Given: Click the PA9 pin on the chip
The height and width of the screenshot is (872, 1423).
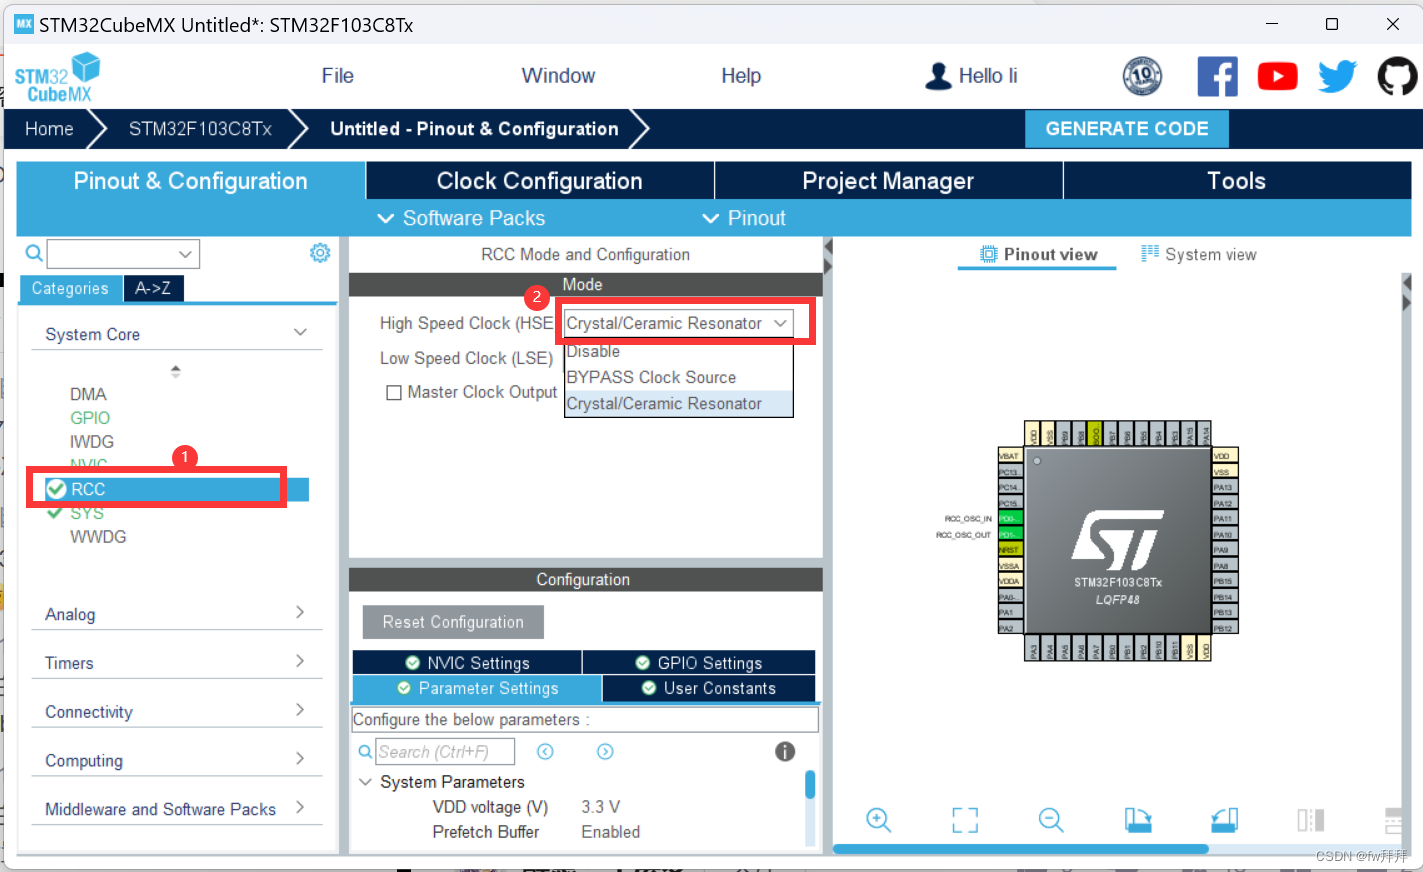Looking at the screenshot, I should click(1225, 549).
